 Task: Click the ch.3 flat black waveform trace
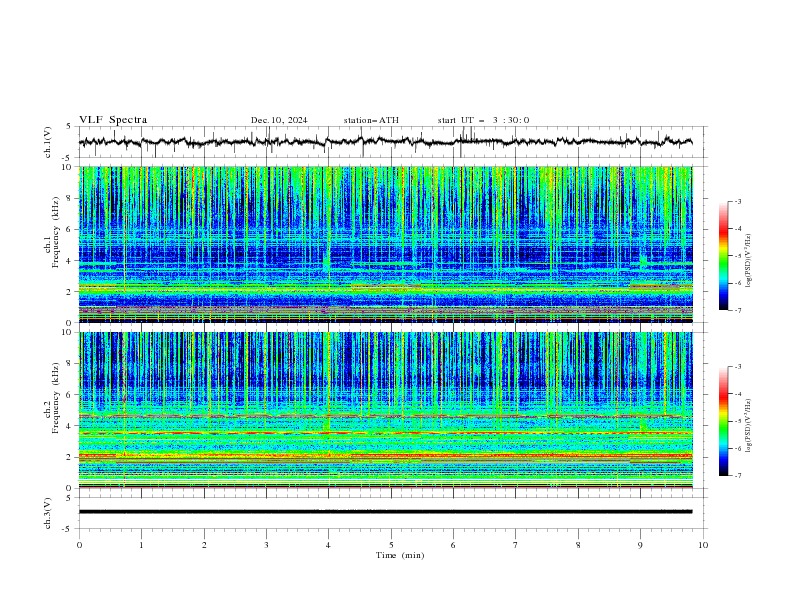tap(385, 512)
